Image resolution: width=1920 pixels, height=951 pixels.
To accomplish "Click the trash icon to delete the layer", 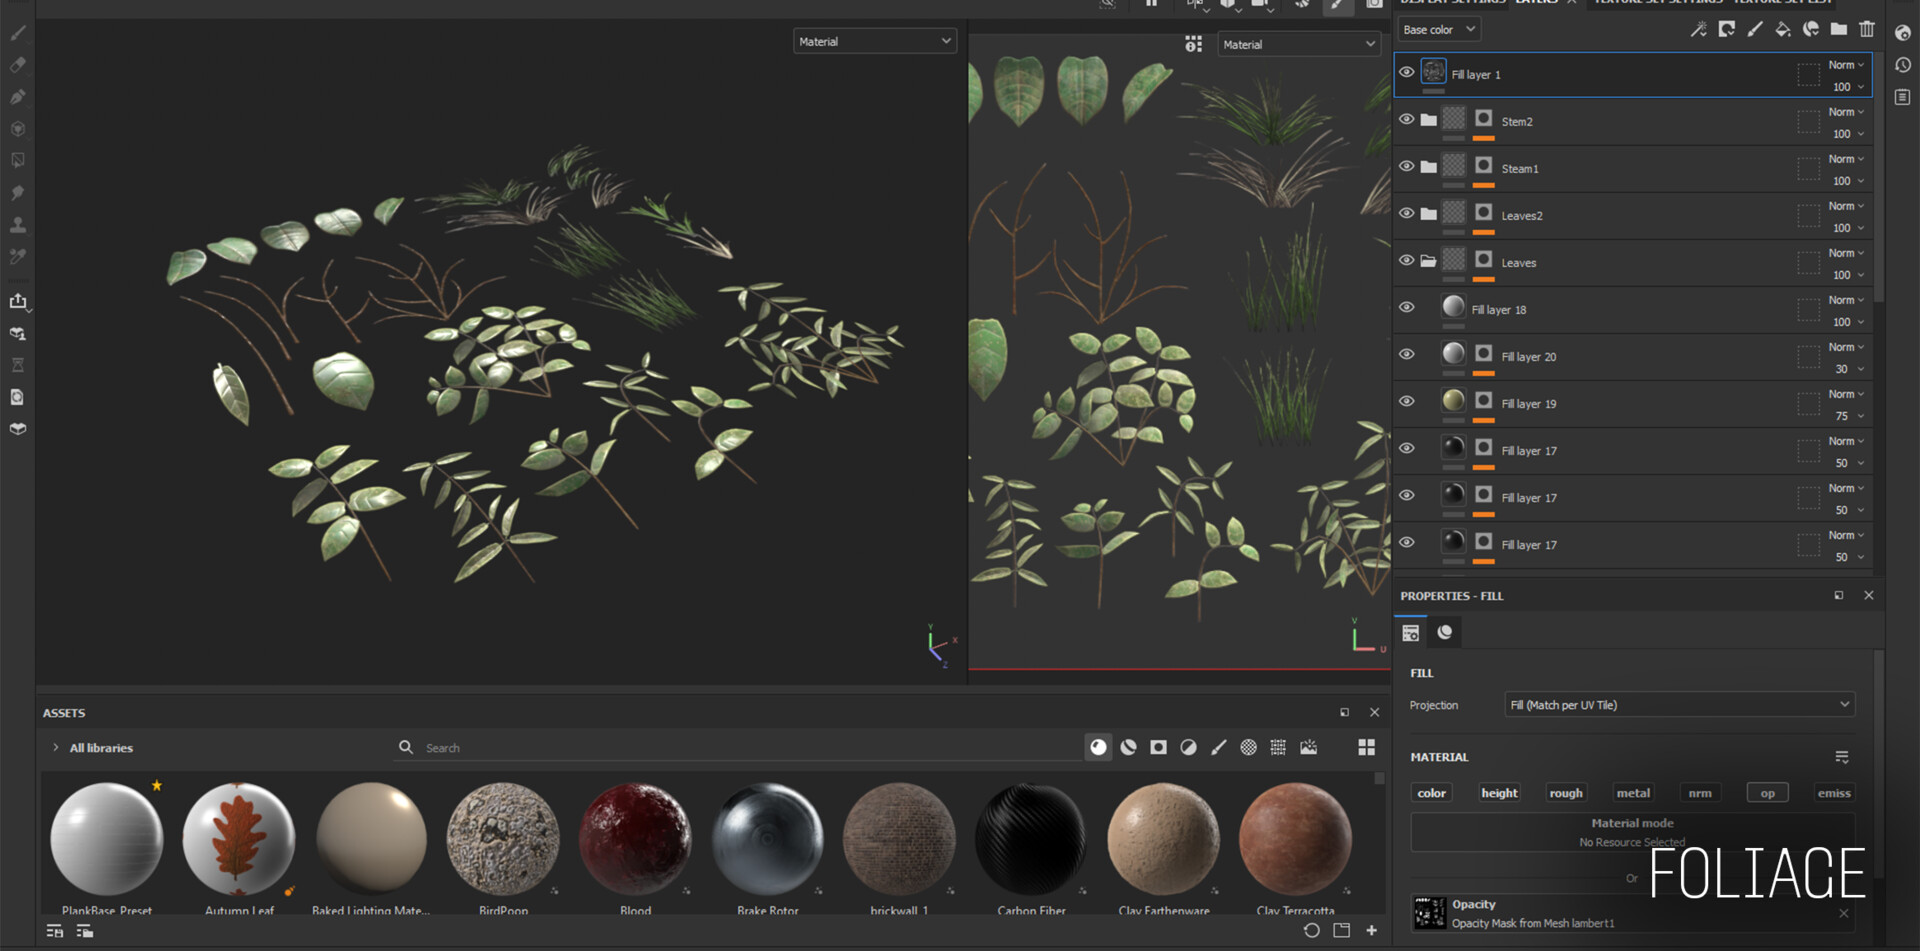I will (1866, 30).
